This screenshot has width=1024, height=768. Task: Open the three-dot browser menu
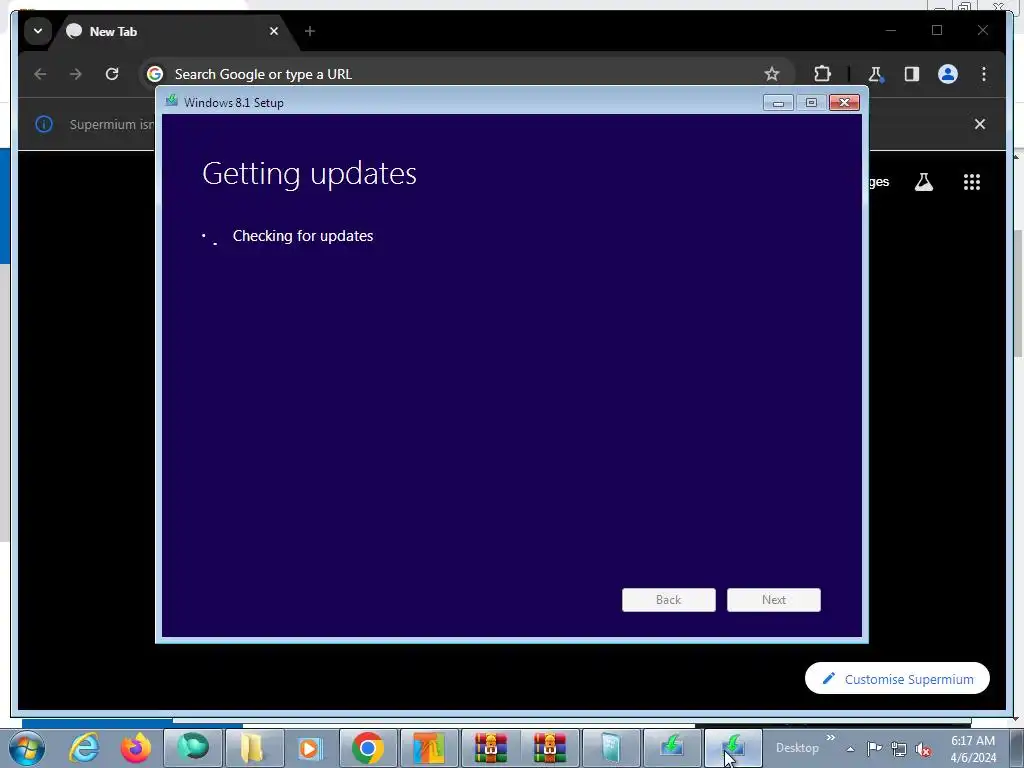984,74
